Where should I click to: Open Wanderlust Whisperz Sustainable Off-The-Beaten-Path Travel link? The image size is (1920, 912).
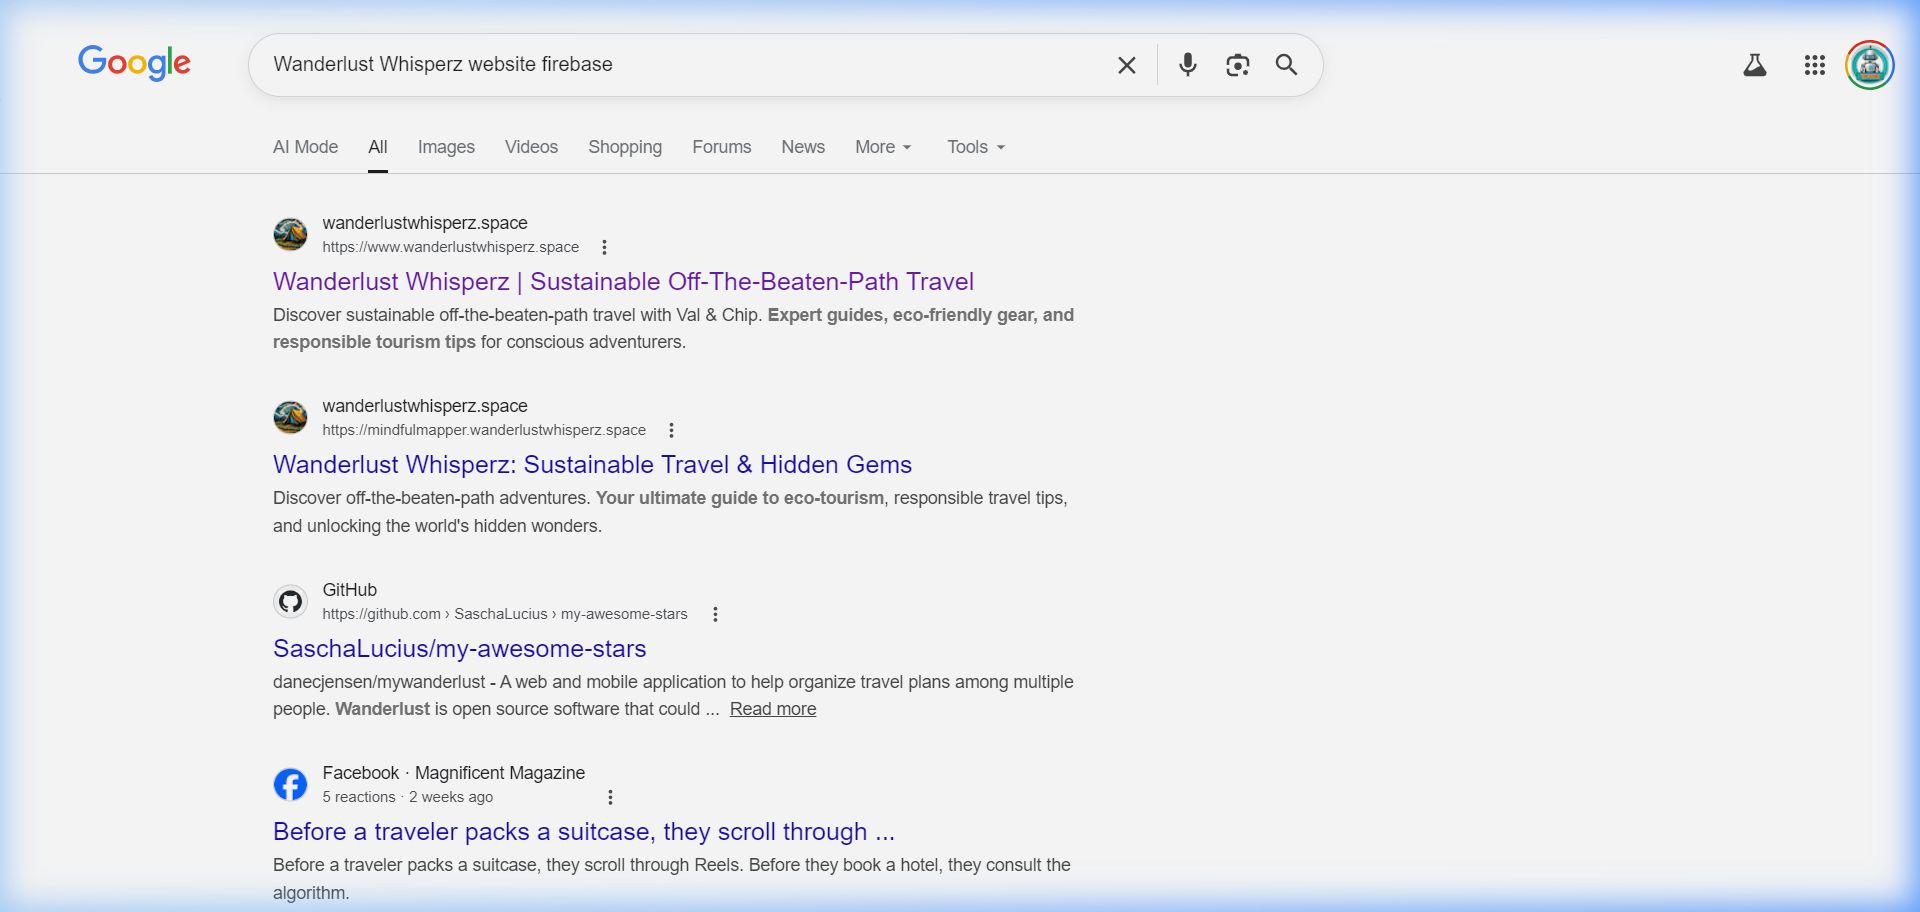point(623,282)
